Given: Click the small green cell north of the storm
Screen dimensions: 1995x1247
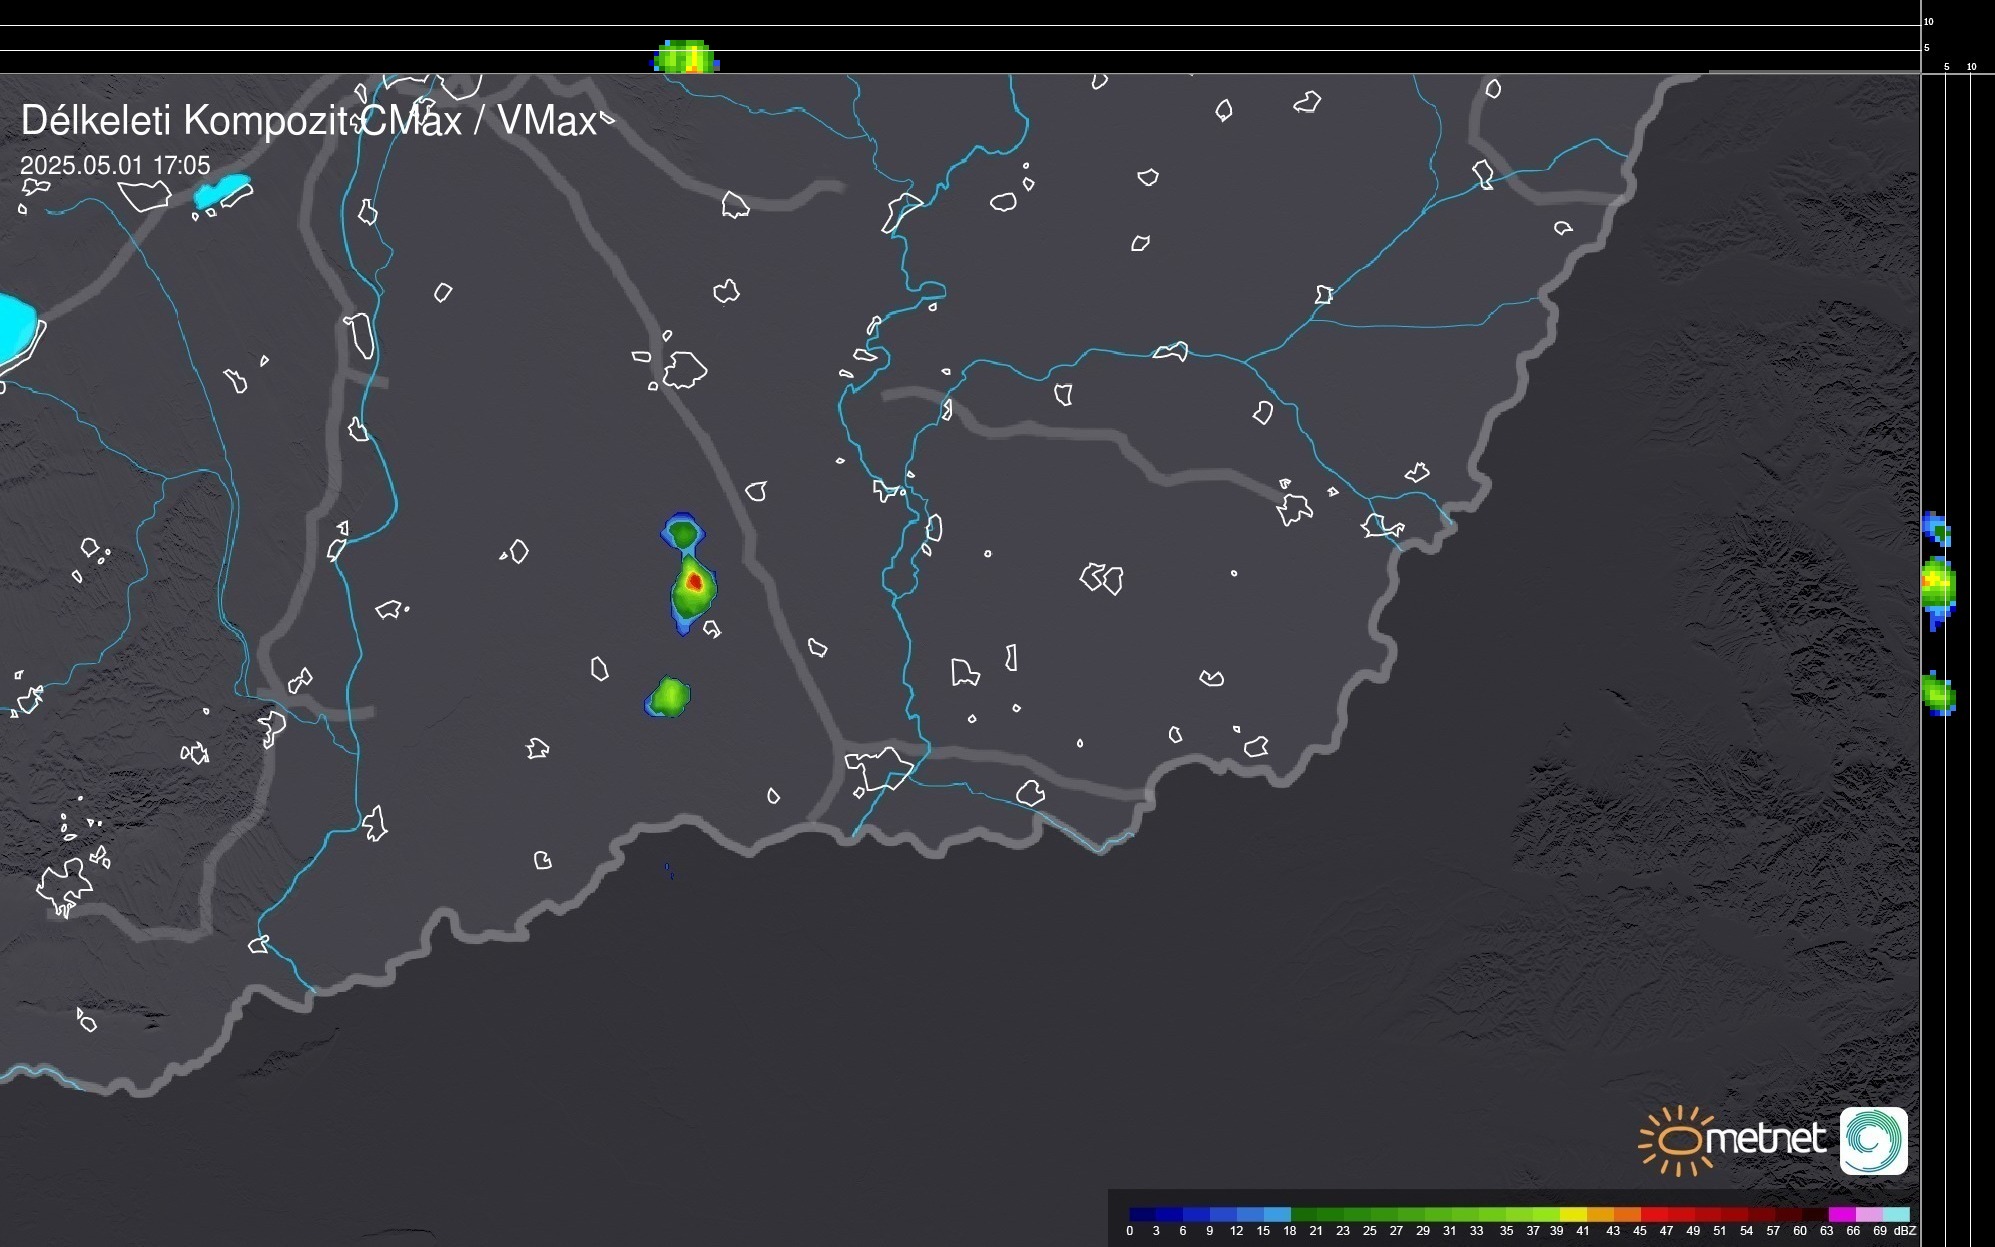Looking at the screenshot, I should 683,532.
